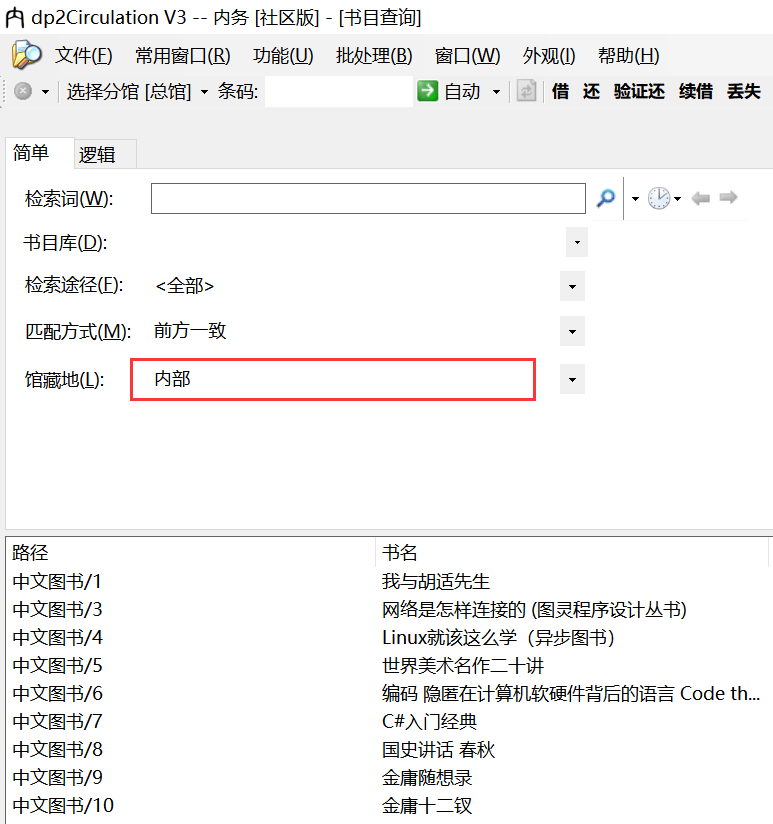Screen dimensions: 773x824
Task: Click the 检索途径 value <全部>
Action: tap(184, 286)
